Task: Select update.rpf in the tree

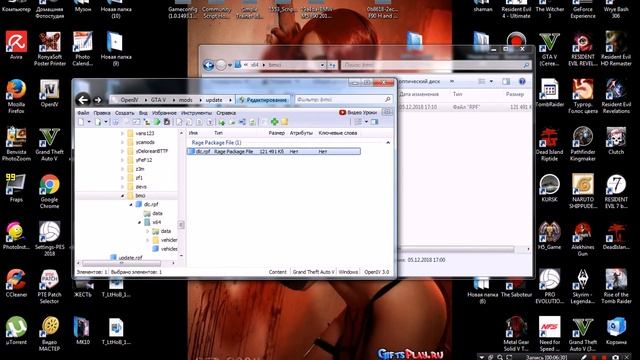Action: 127,258
